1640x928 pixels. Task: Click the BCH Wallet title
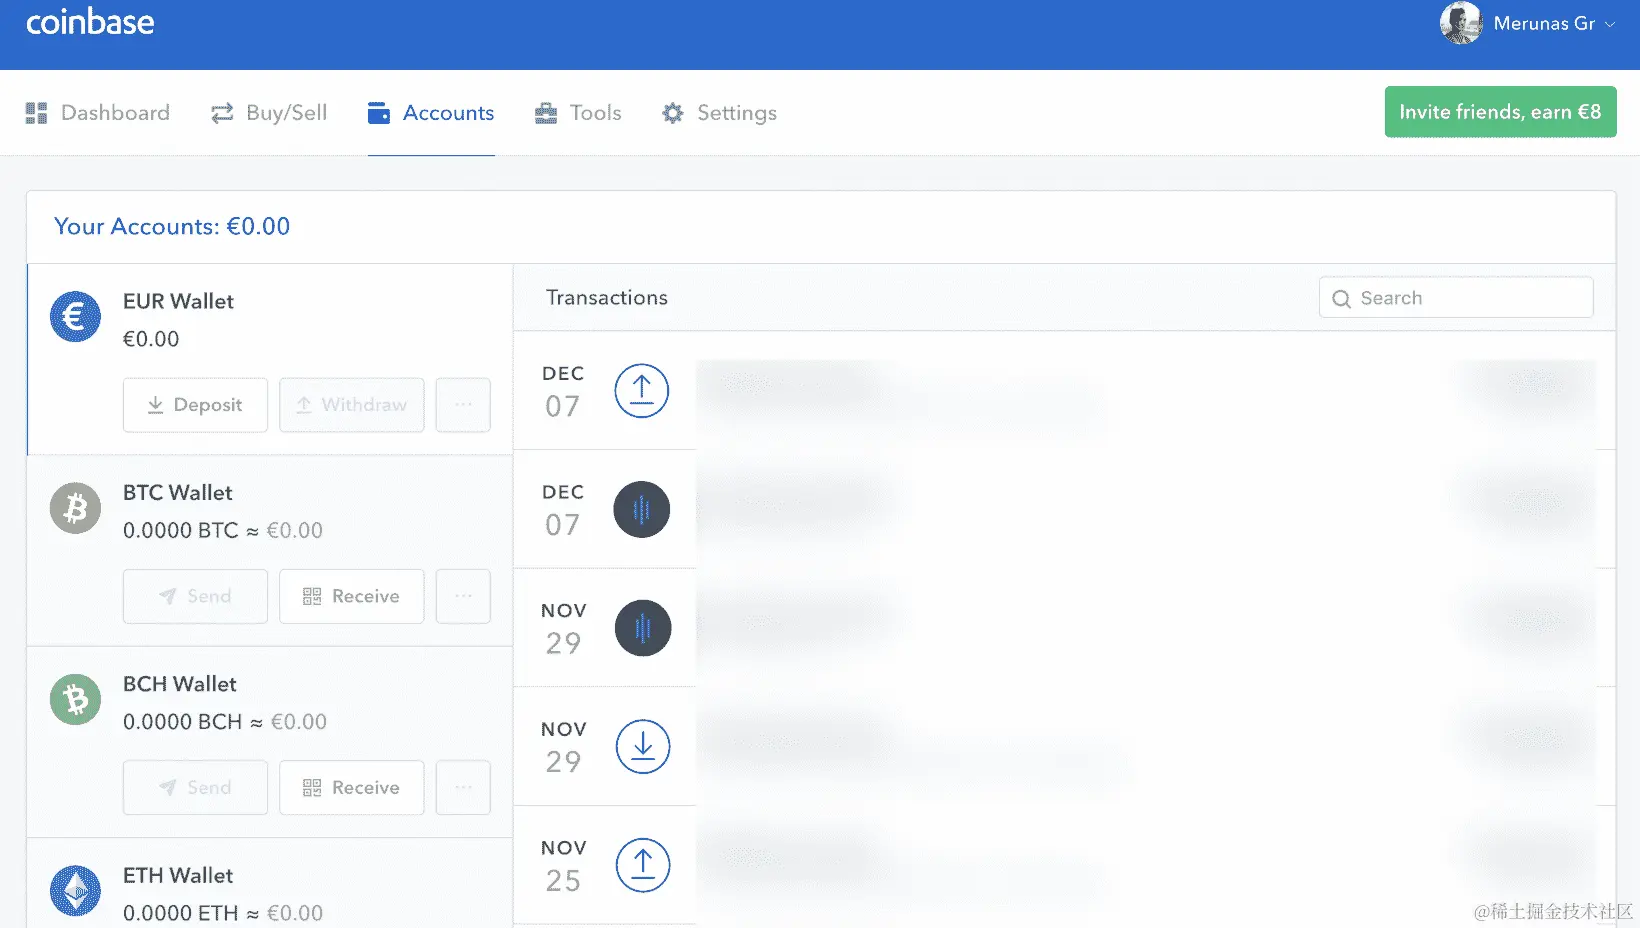[180, 684]
